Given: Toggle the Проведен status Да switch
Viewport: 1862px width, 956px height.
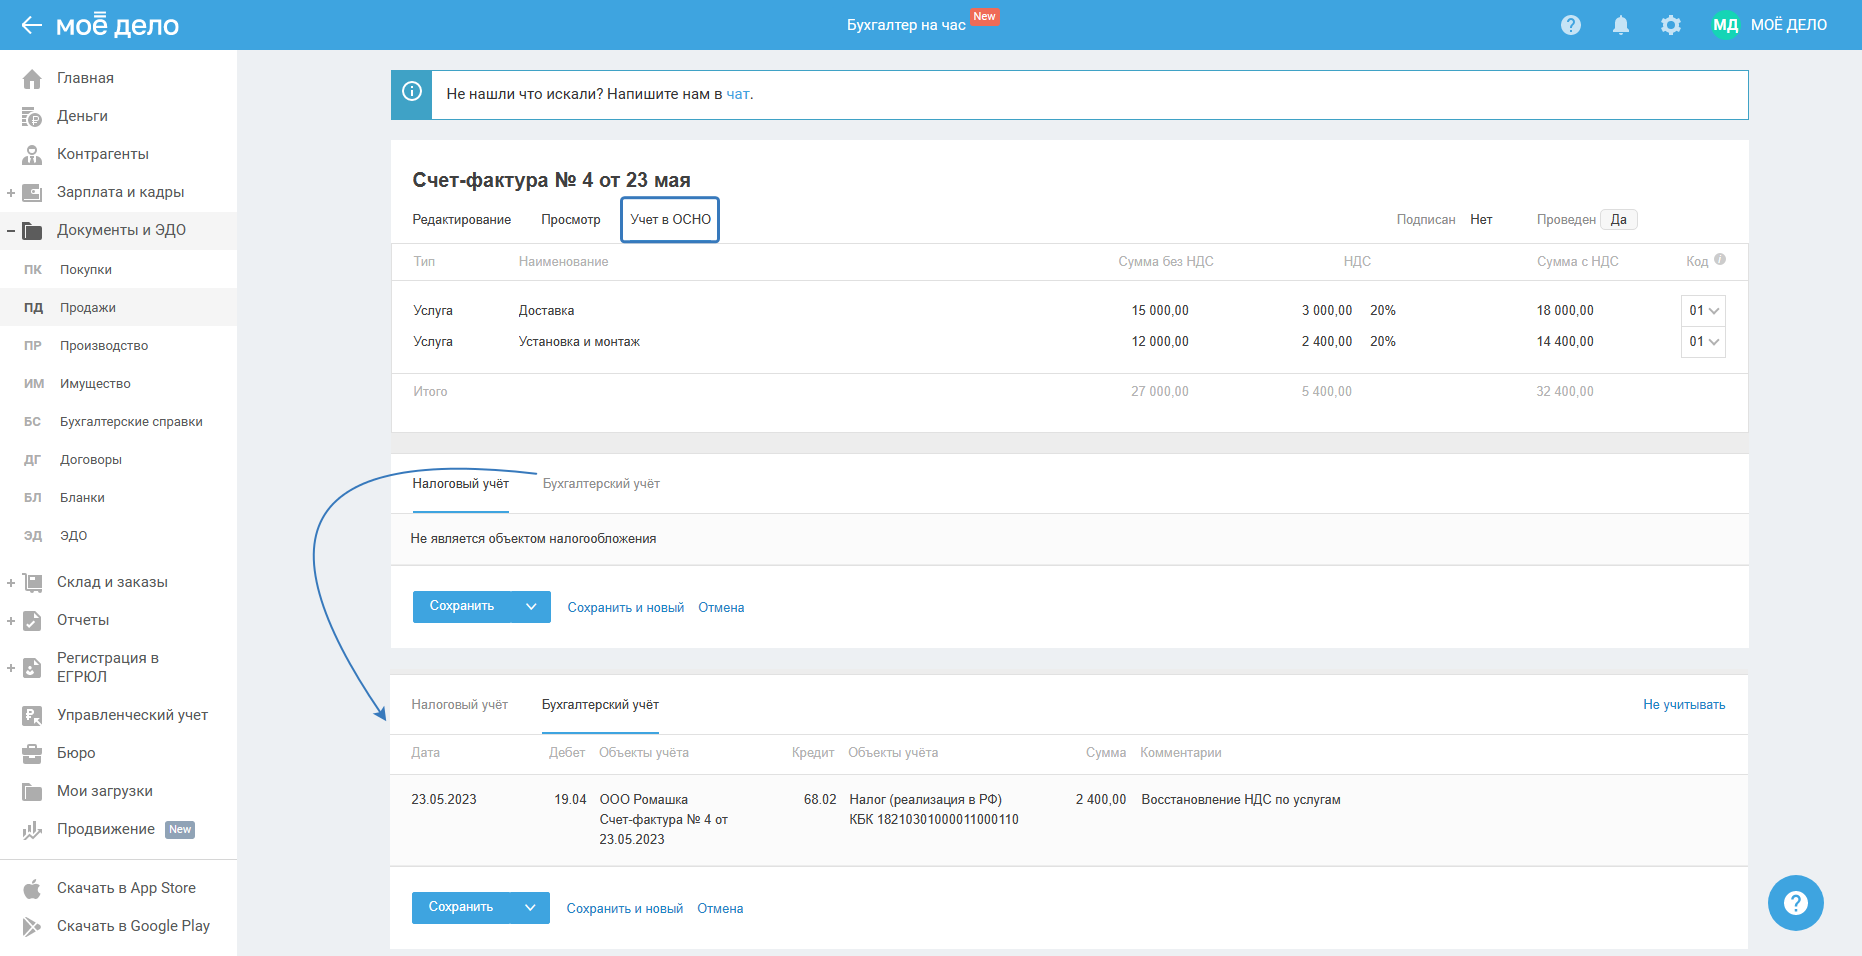Looking at the screenshot, I should pos(1618,220).
